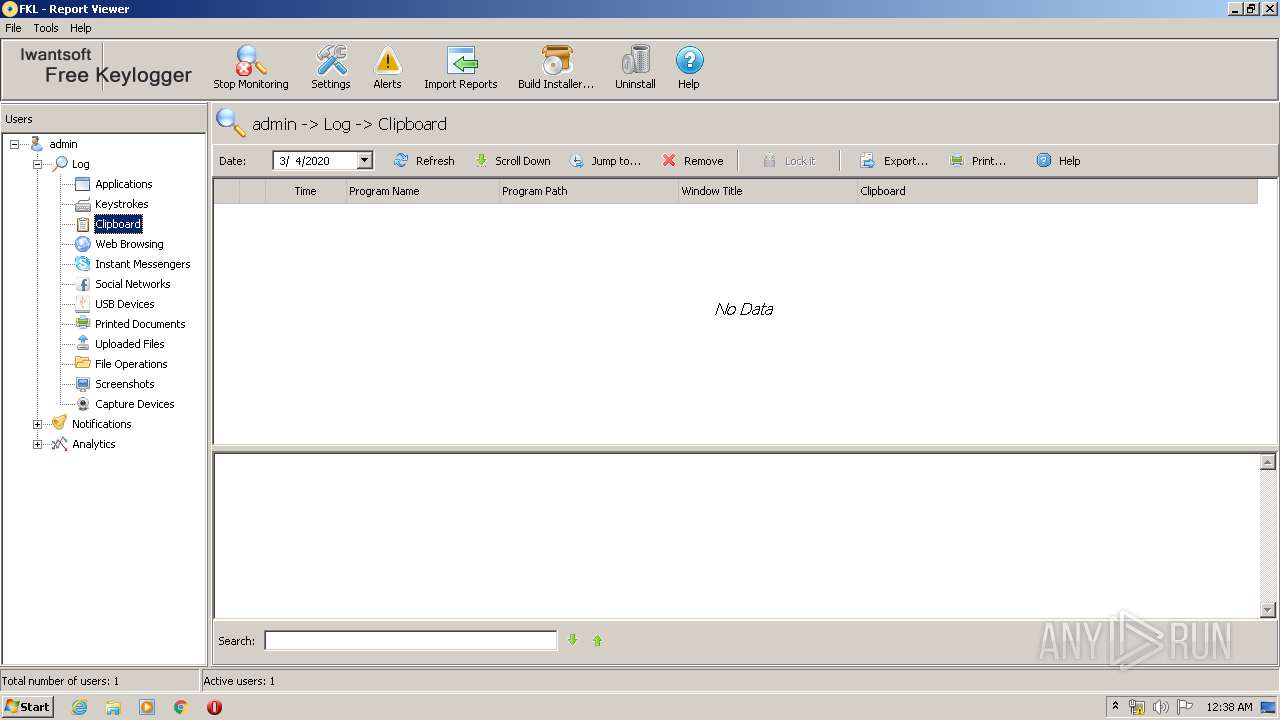Click the Search input field
Viewport: 1280px width, 720px height.
[x=410, y=641]
